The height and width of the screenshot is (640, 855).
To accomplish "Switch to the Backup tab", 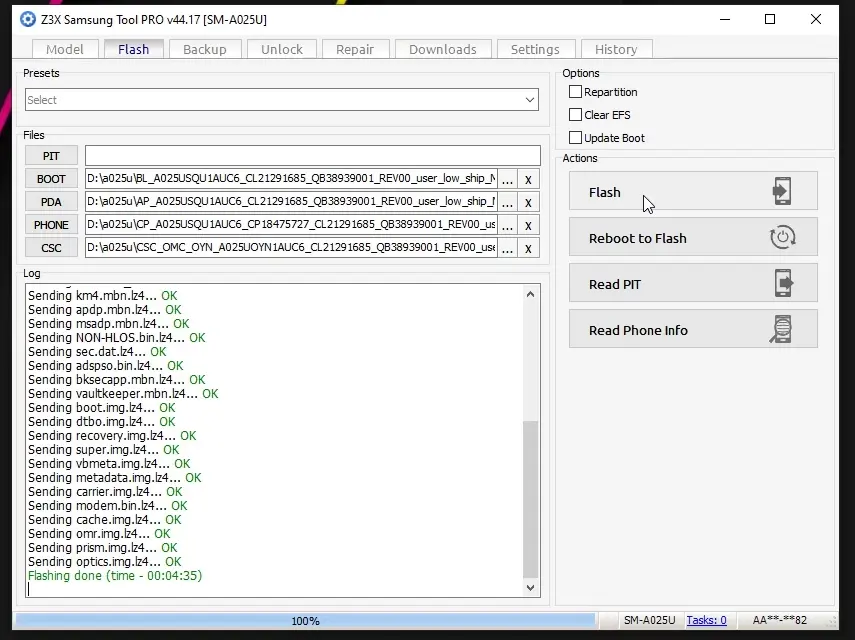I will click(205, 49).
